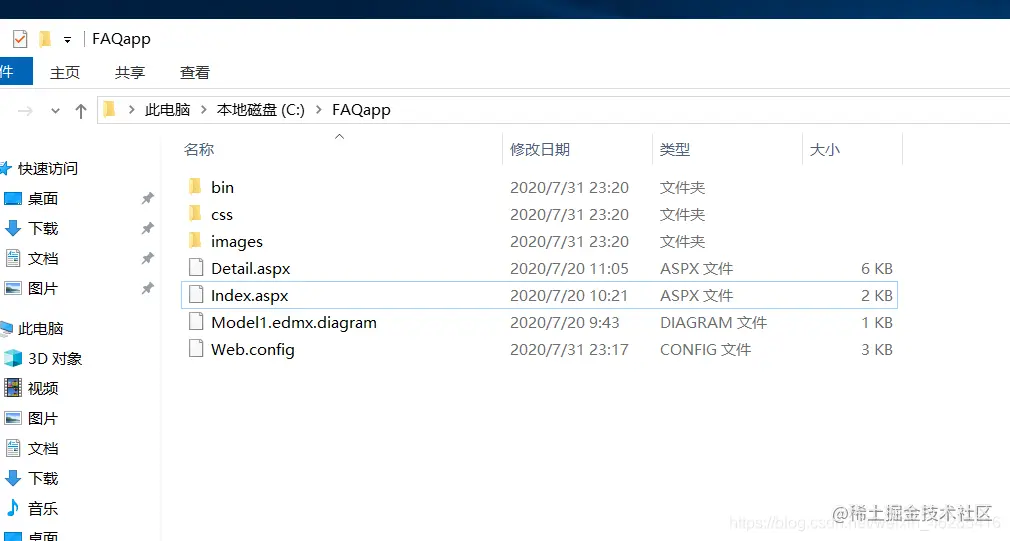
Task: Click the Index.aspx file name
Action: pyautogui.click(x=250, y=296)
